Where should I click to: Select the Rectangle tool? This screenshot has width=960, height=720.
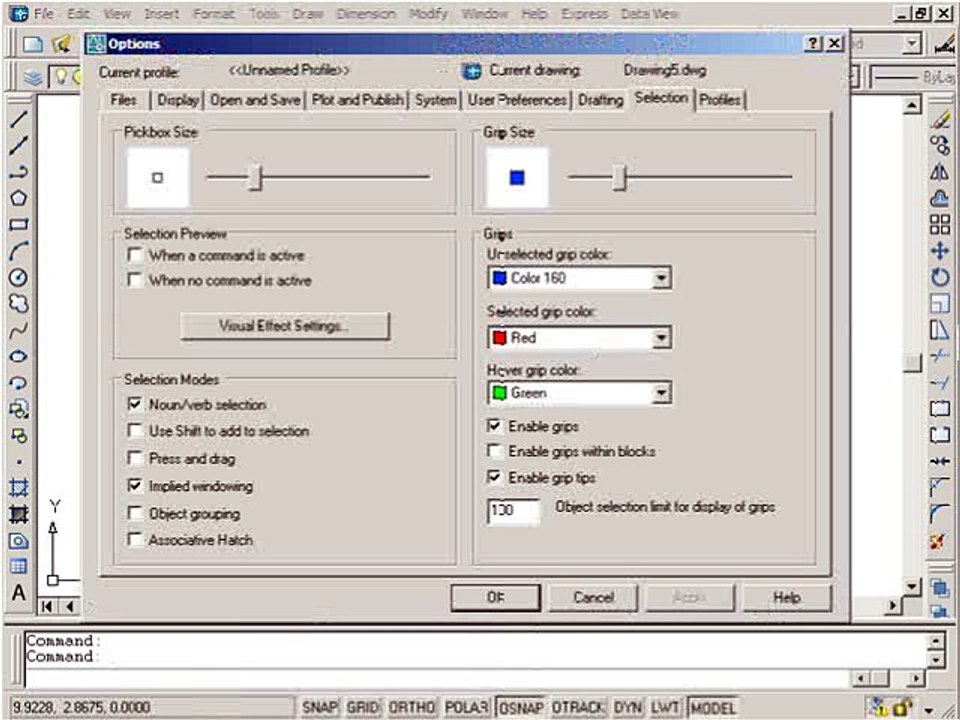click(18, 224)
